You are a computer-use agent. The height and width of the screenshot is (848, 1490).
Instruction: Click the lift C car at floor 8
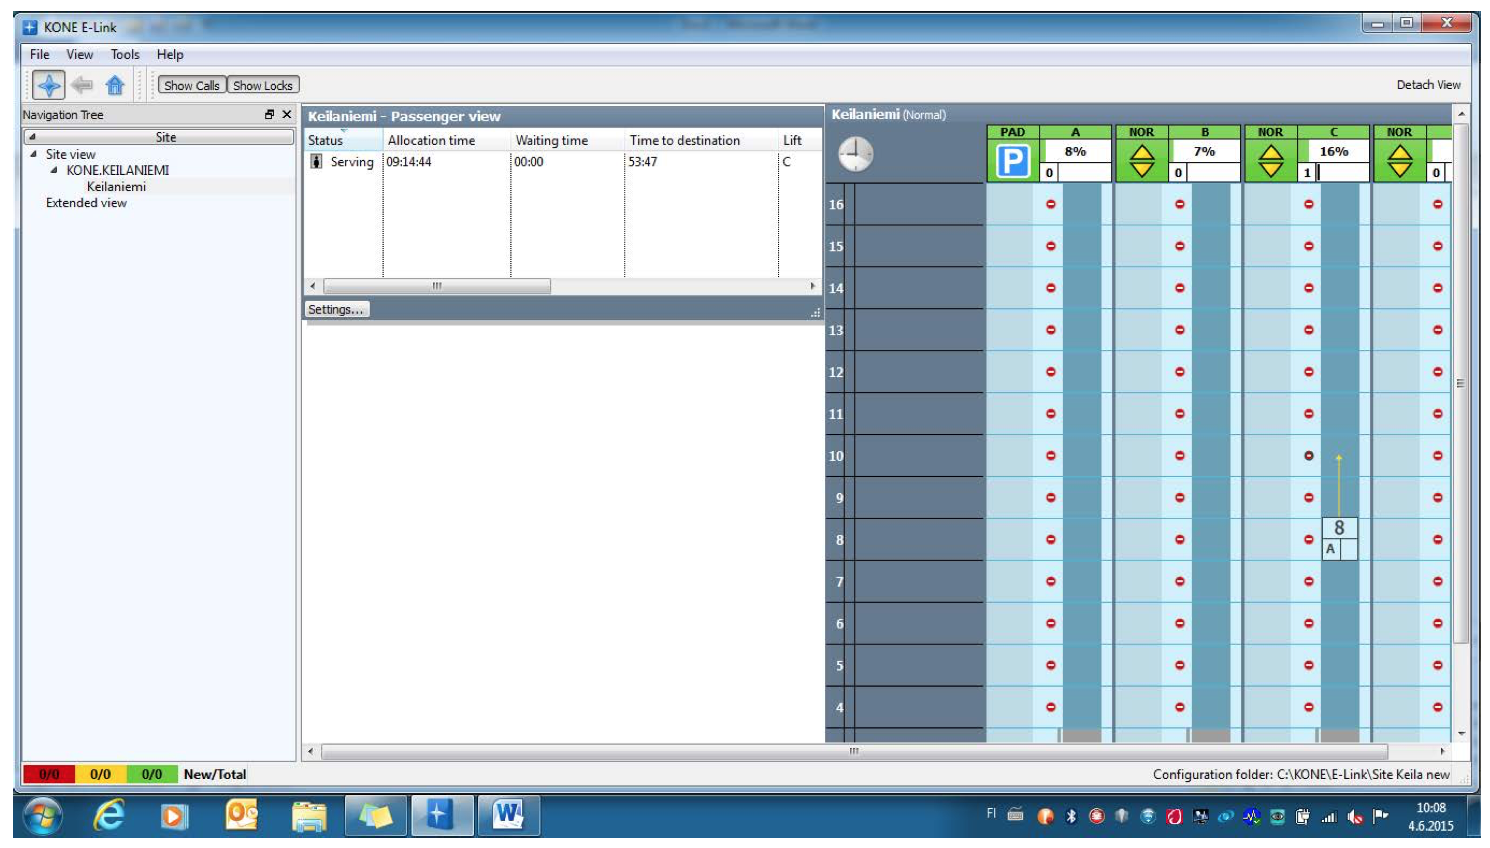[1339, 538]
